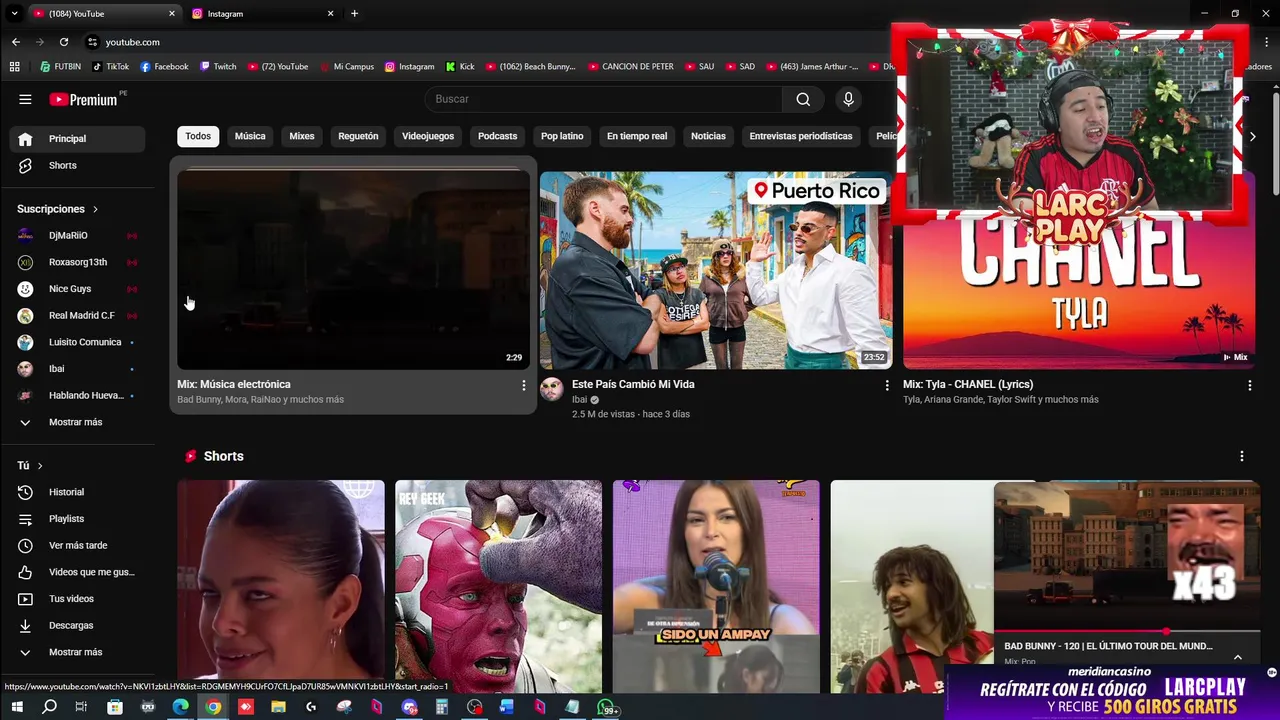
Task: Select the Videojuegos filter chip
Action: 428,136
